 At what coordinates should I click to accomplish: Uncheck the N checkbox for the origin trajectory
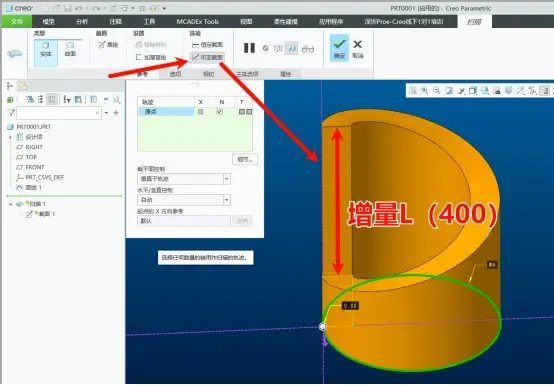220,112
